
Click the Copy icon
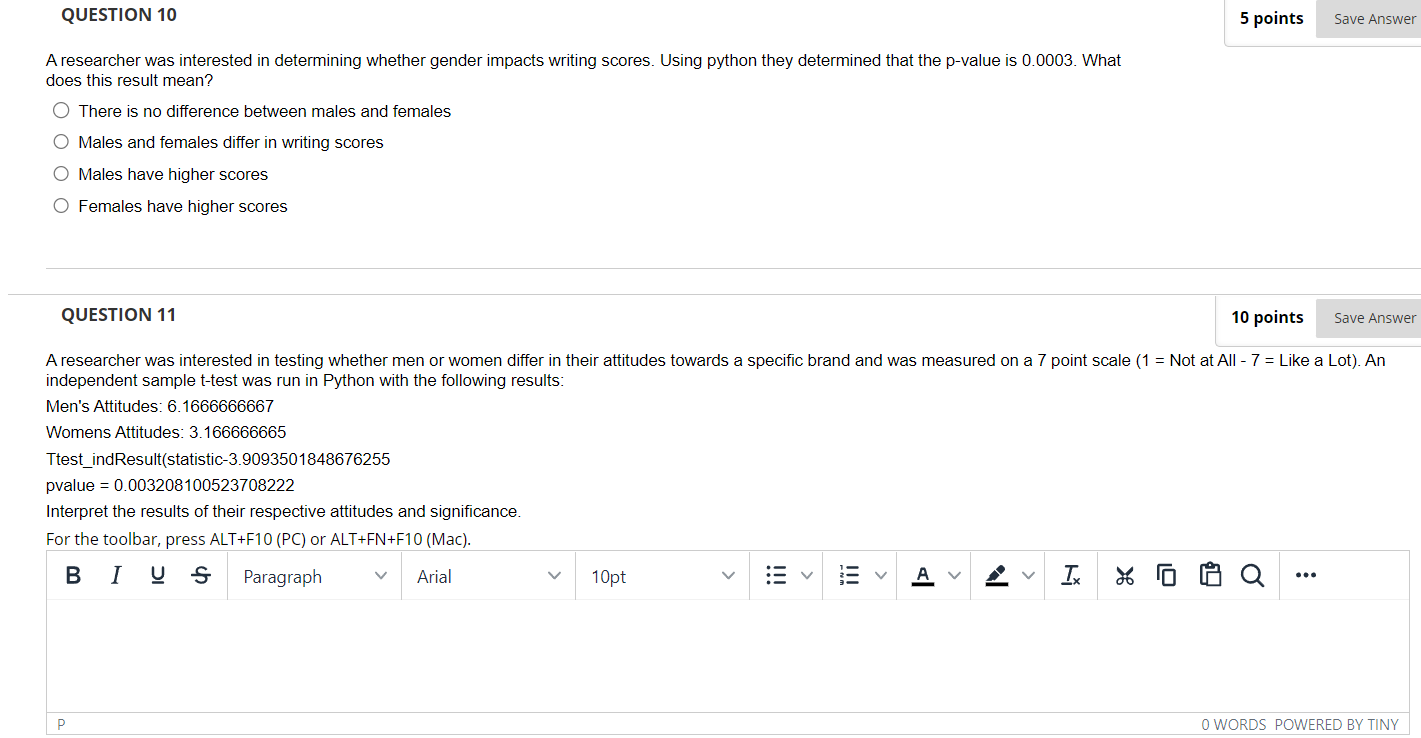pos(1166,575)
